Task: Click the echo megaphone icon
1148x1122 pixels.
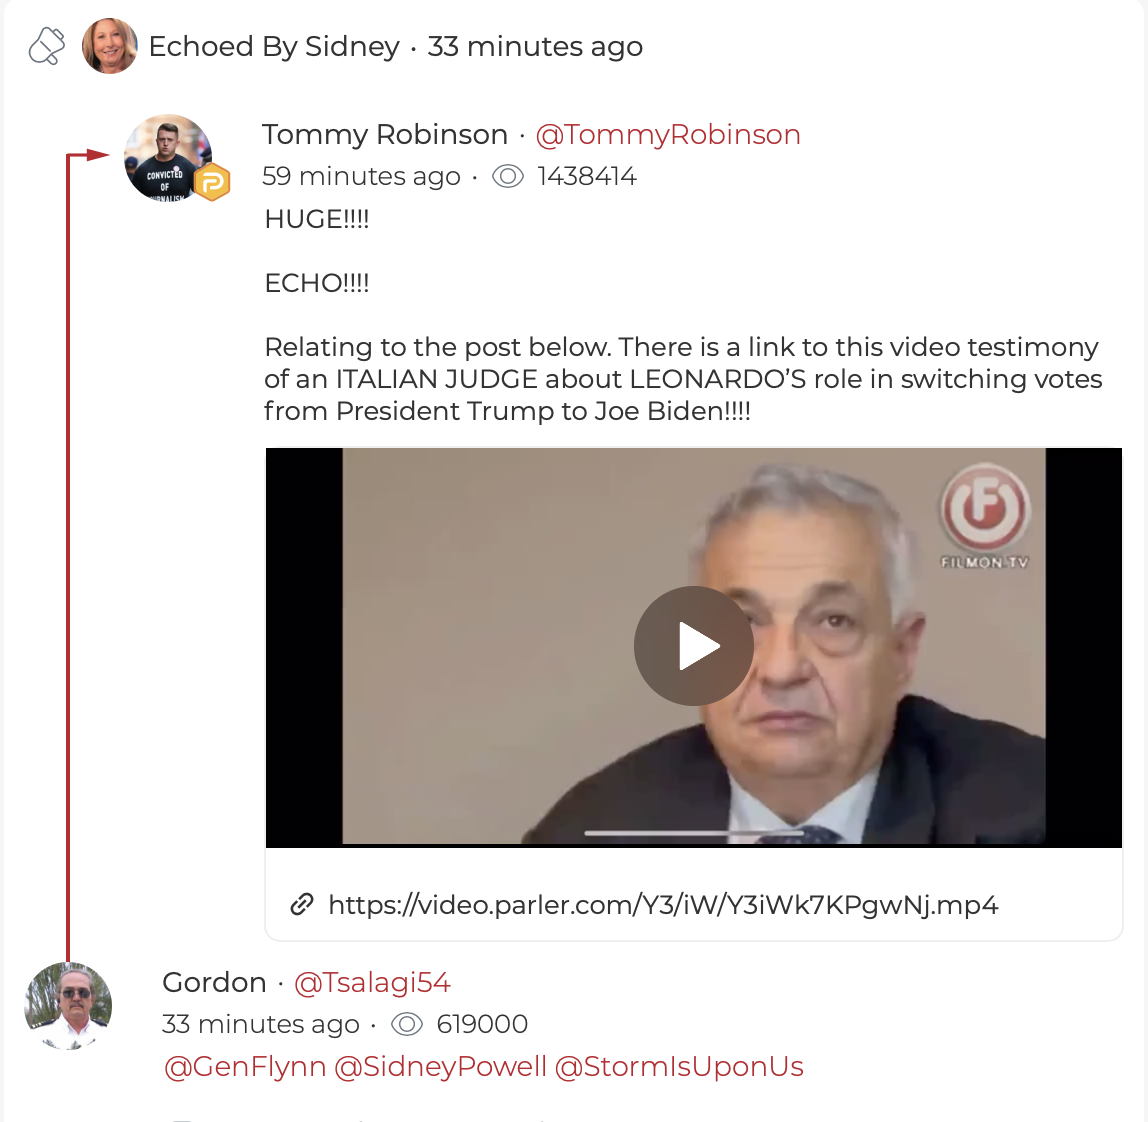Action: coord(47,46)
